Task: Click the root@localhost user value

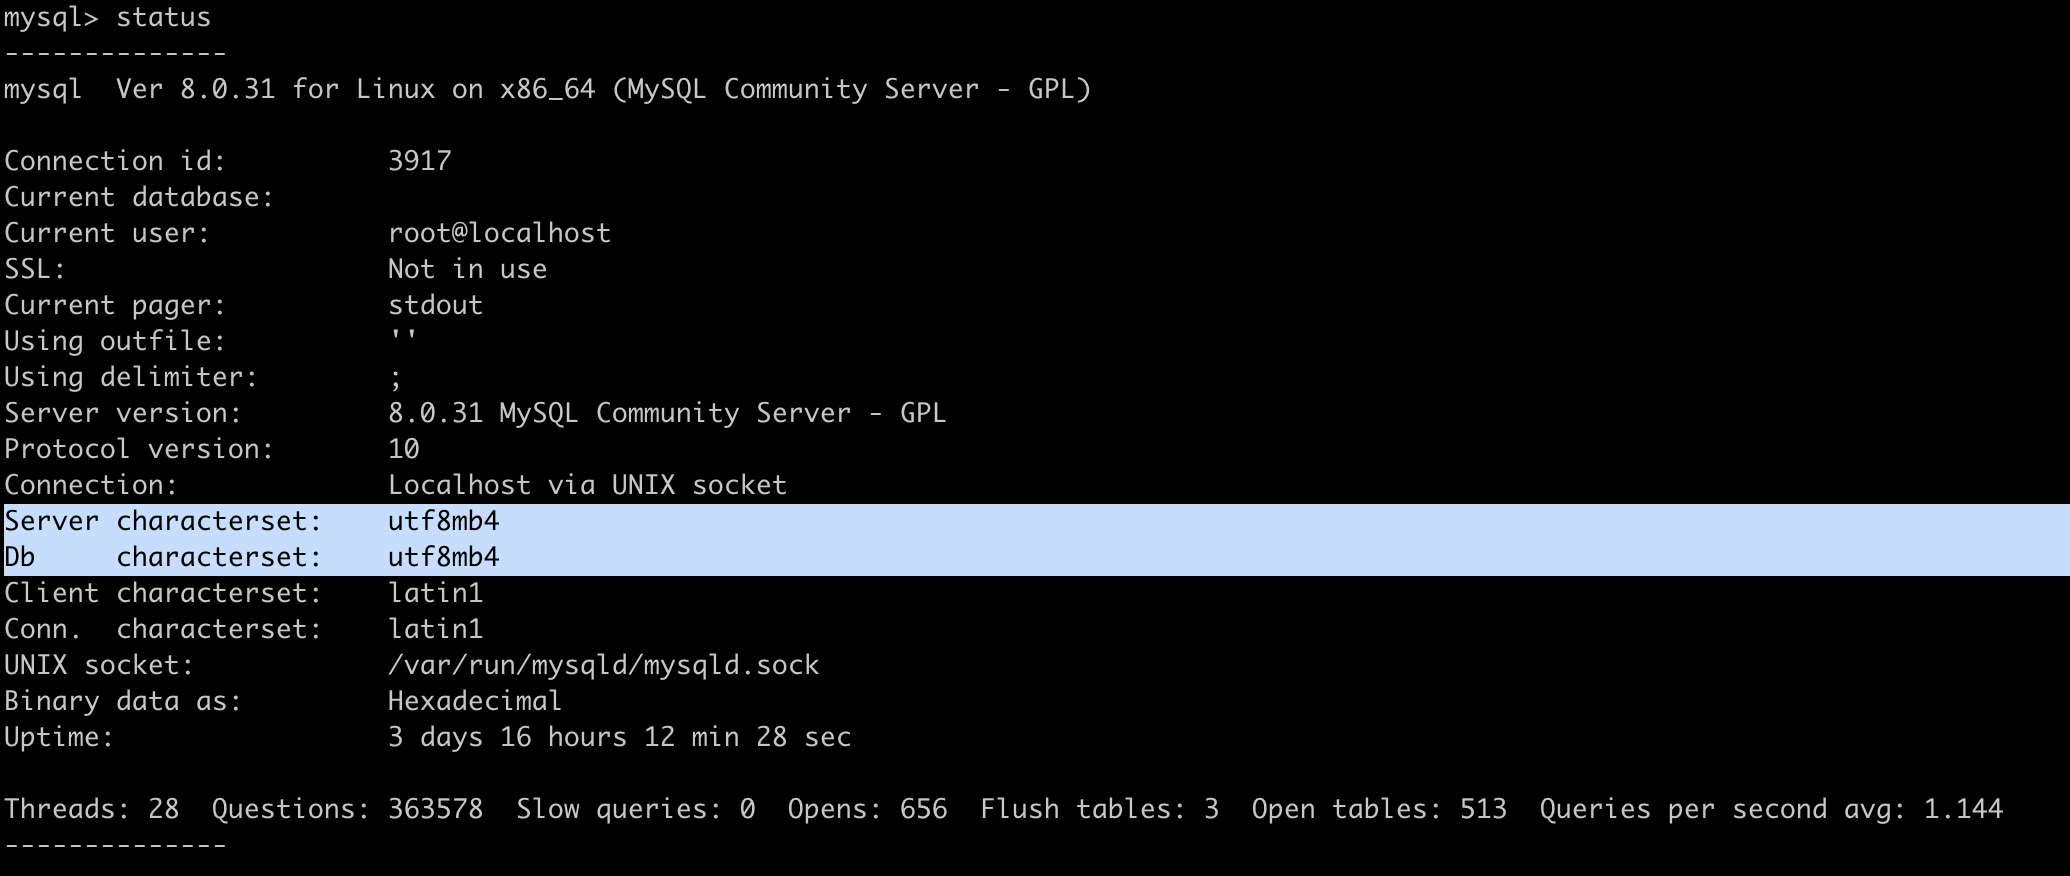Action: click(x=499, y=233)
